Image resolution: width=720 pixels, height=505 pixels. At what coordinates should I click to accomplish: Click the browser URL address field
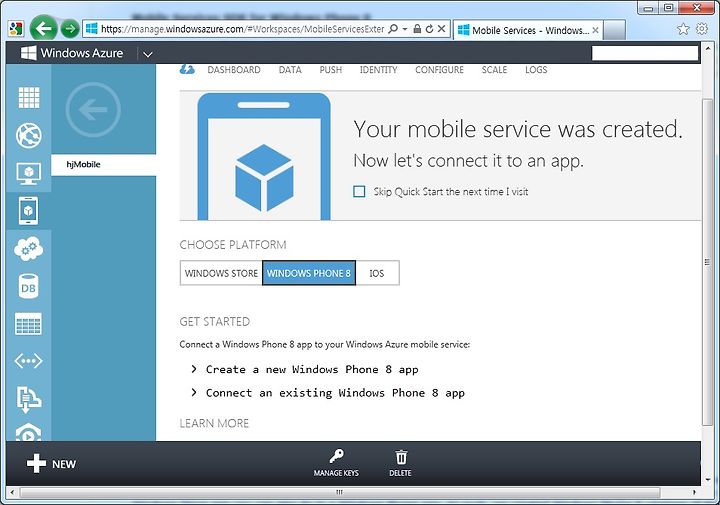tap(242, 29)
